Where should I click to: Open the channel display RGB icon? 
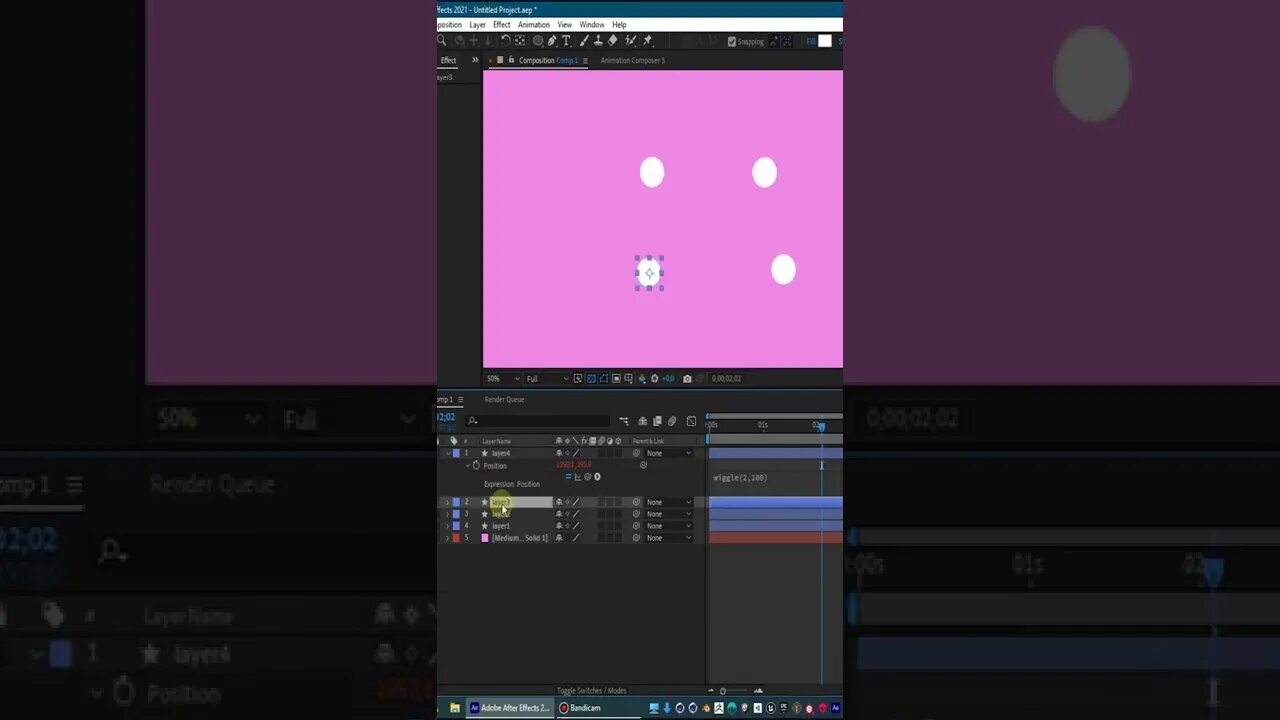click(642, 379)
